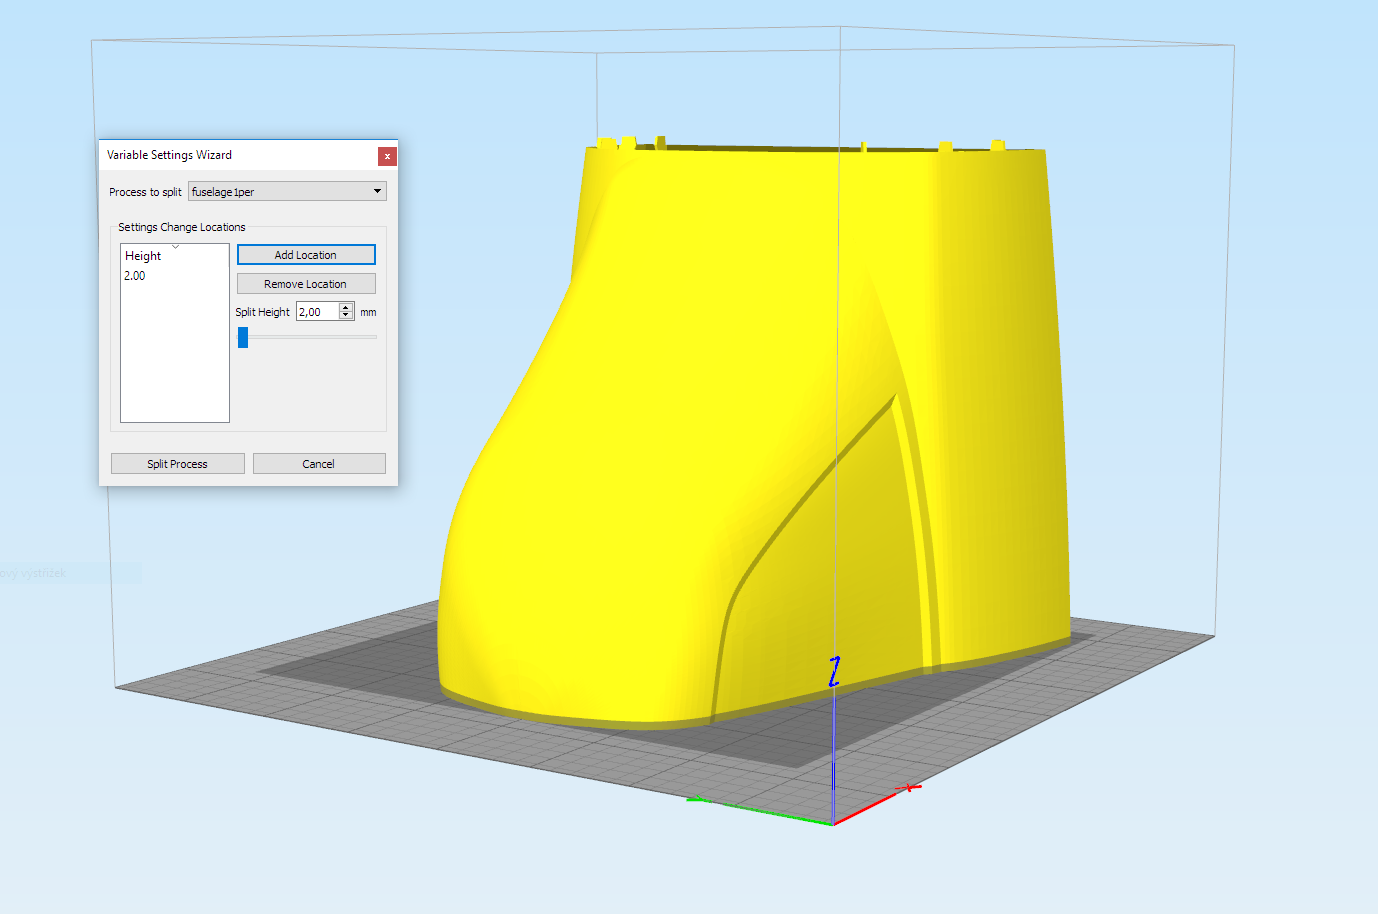The image size is (1378, 914).
Task: Cancel the Variable Settings Wizard
Action: click(x=319, y=464)
